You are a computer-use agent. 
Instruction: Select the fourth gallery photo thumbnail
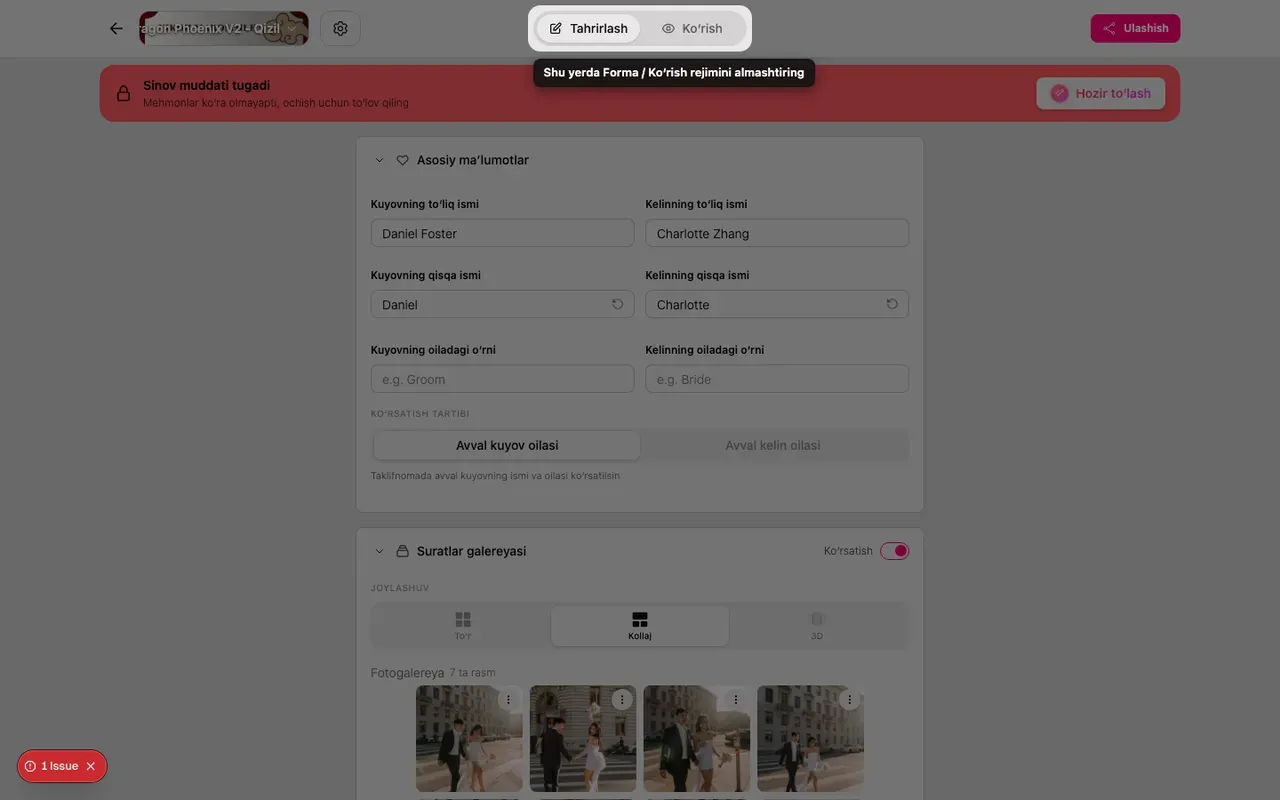tap(811, 739)
